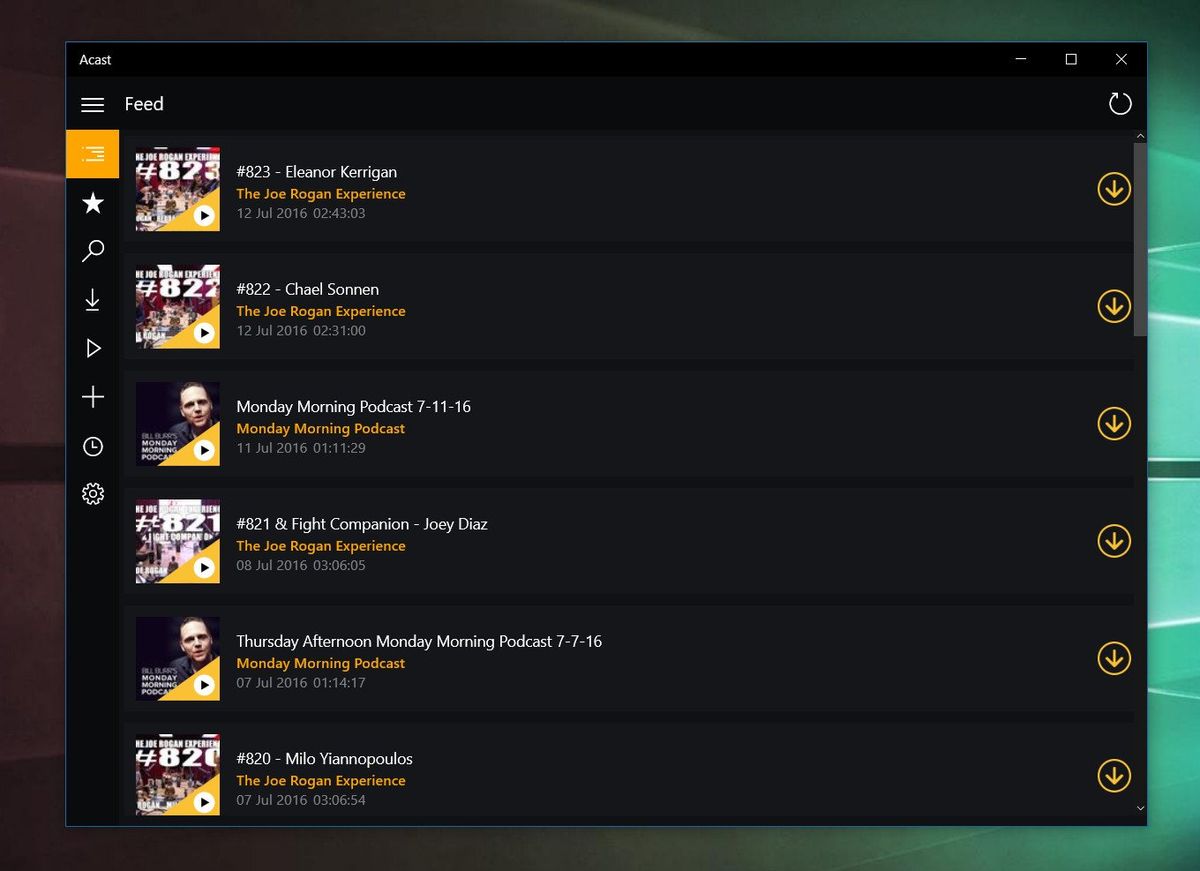Open show link under #823 - Eleanor Kerrigan
This screenshot has height=871, width=1200.
pos(321,194)
